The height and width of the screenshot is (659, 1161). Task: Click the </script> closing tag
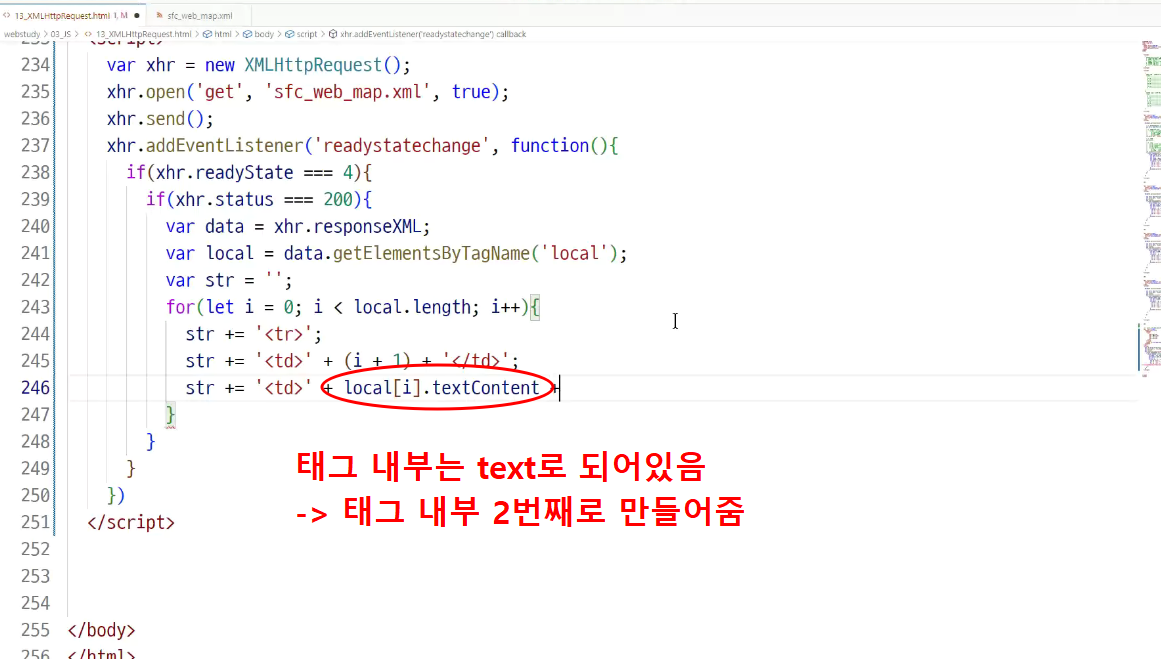(131, 523)
